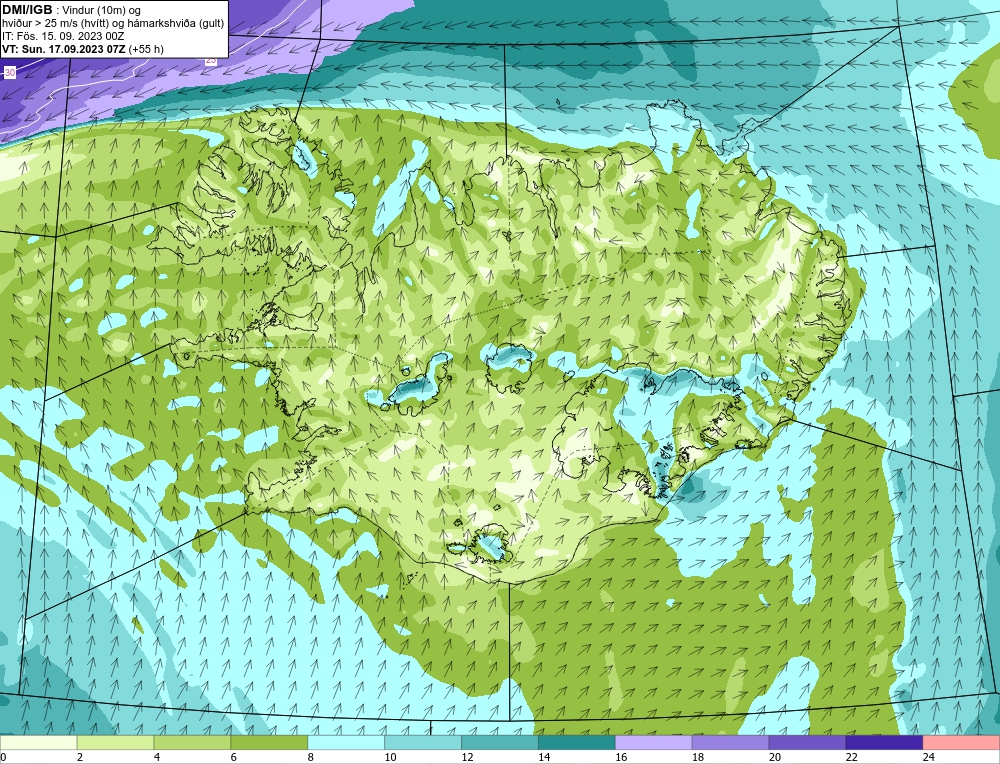Click the valid time 'VT: Sun. 17.09.2023 07Z'

point(64,49)
